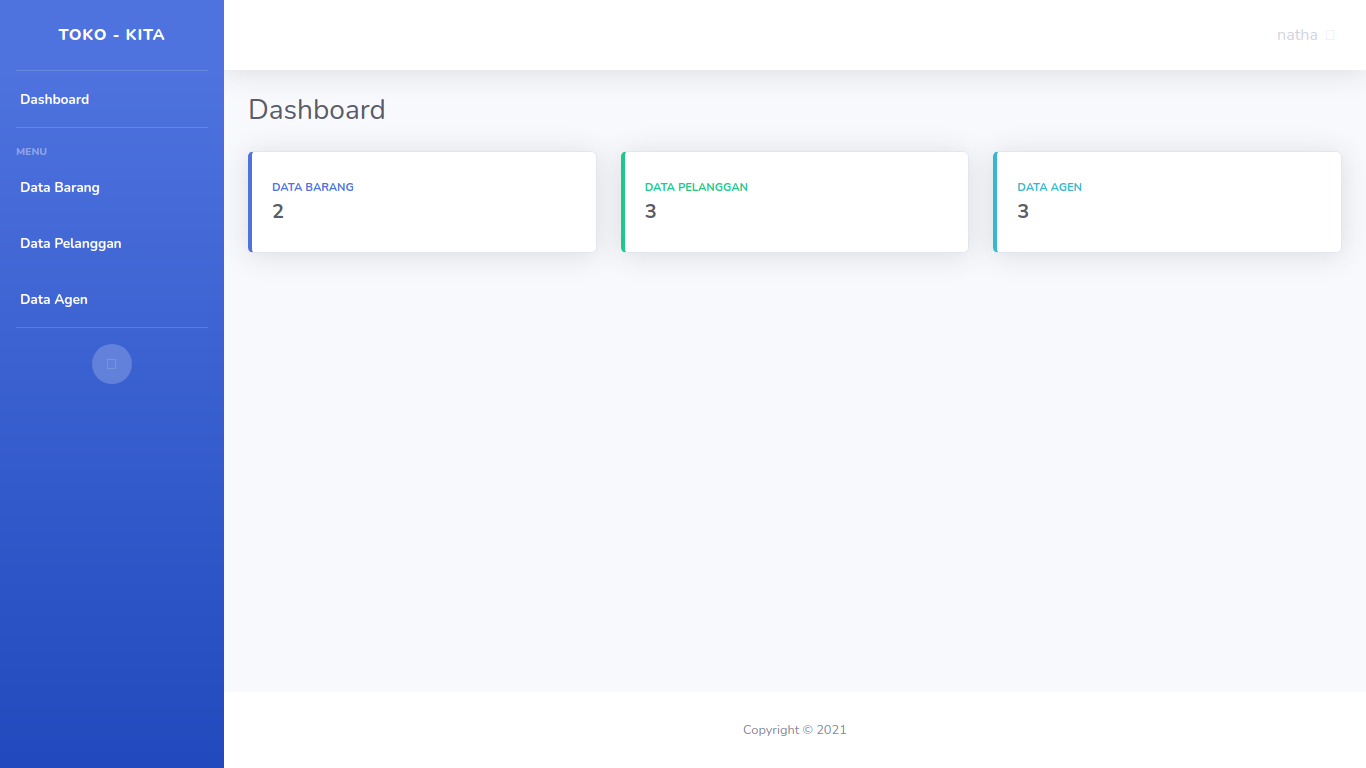
Task: Go to Dashboard in the sidebar
Action: point(55,99)
